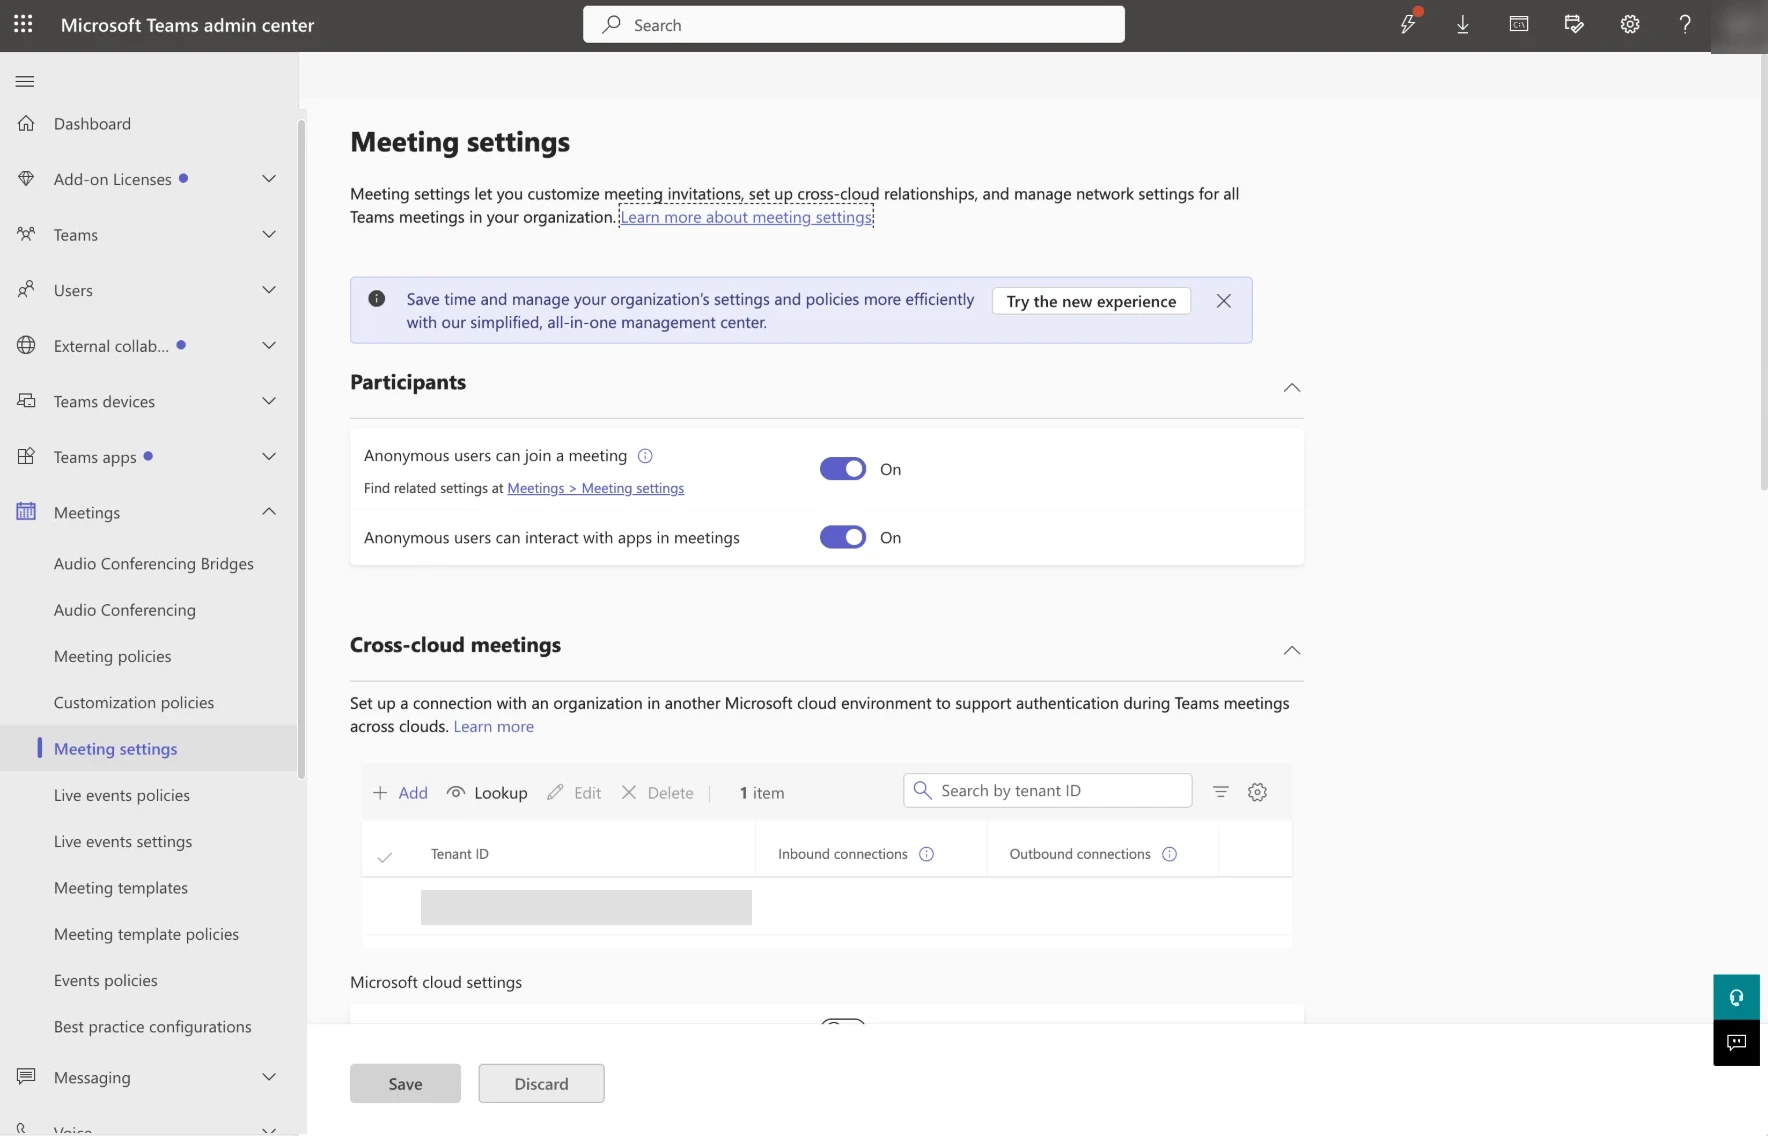Viewport: 1768px width, 1136px height.
Task: Dismiss the new experience banner
Action: [1223, 301]
